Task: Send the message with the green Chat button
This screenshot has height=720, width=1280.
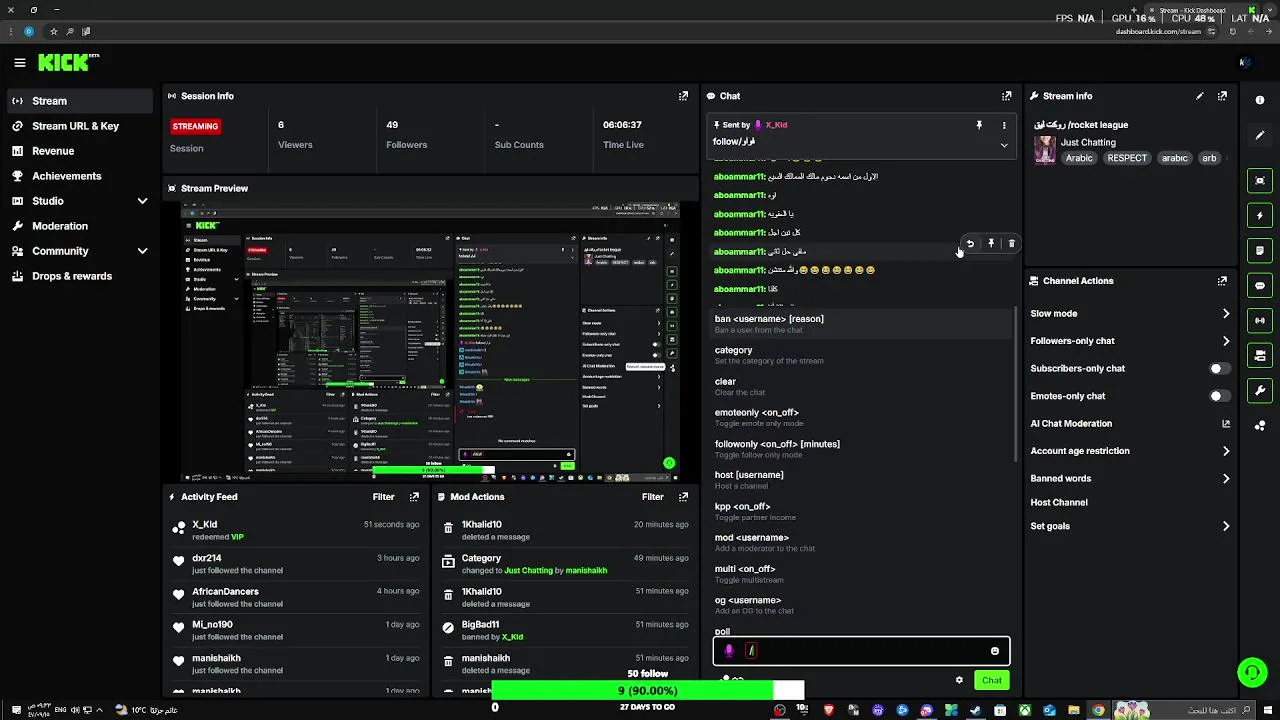Action: coord(991,680)
